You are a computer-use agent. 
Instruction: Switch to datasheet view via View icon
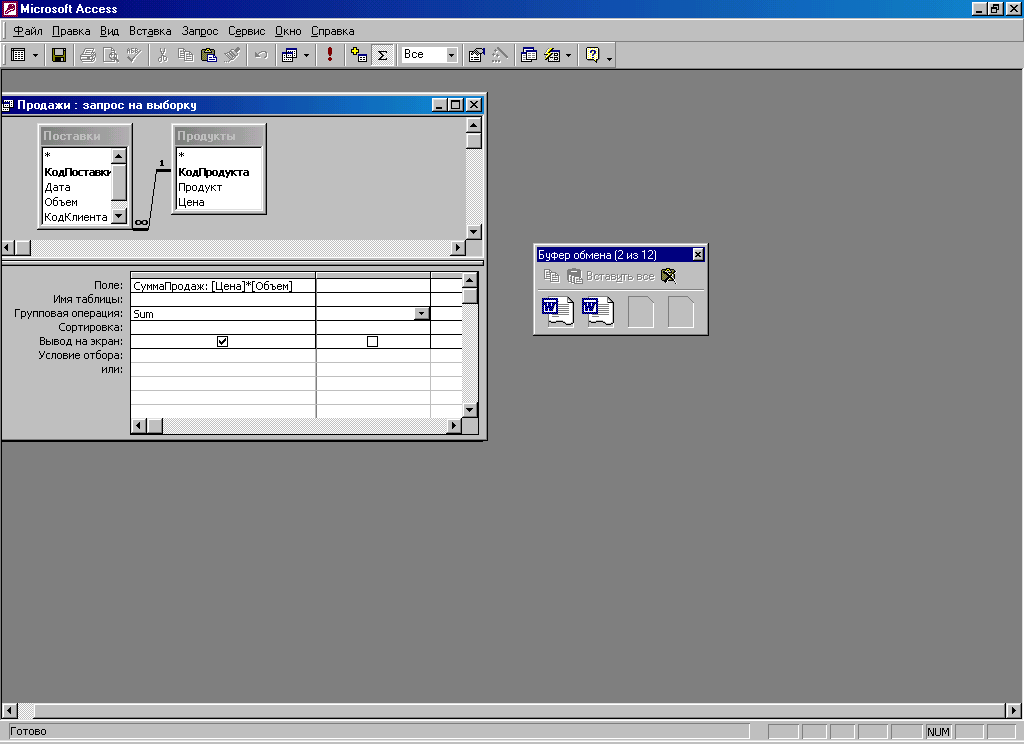click(x=18, y=56)
